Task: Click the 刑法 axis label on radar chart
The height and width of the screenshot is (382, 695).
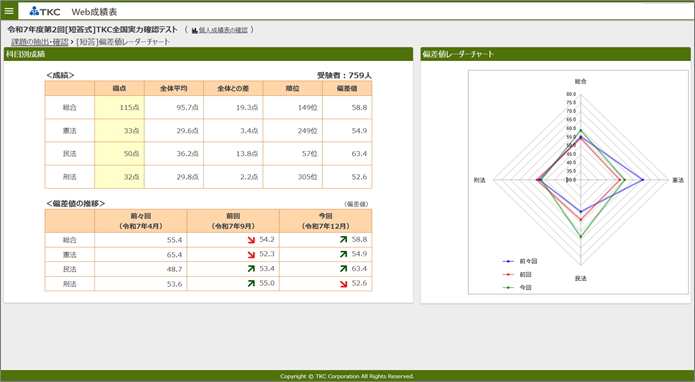Action: click(480, 180)
